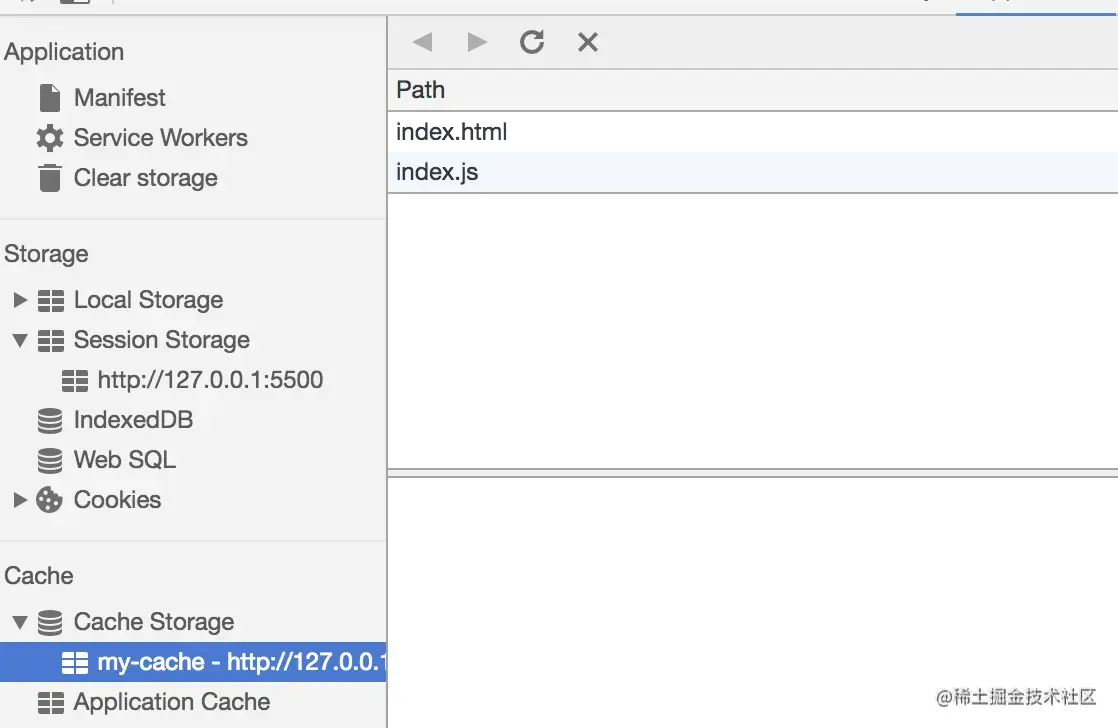Open the Service Workers section
The width and height of the screenshot is (1118, 728).
(161, 138)
